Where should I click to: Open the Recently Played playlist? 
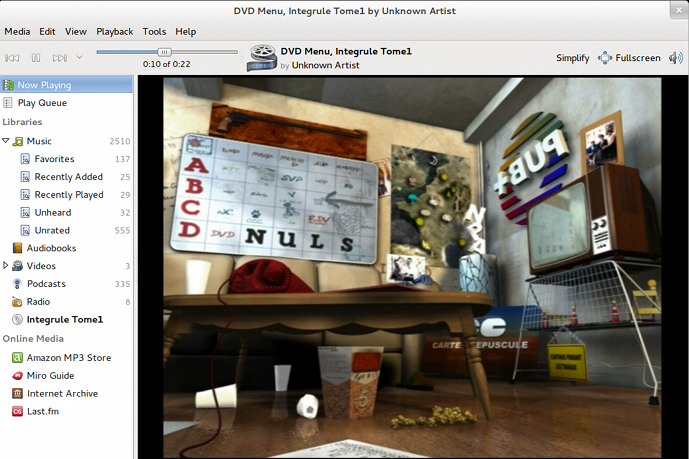[69, 195]
